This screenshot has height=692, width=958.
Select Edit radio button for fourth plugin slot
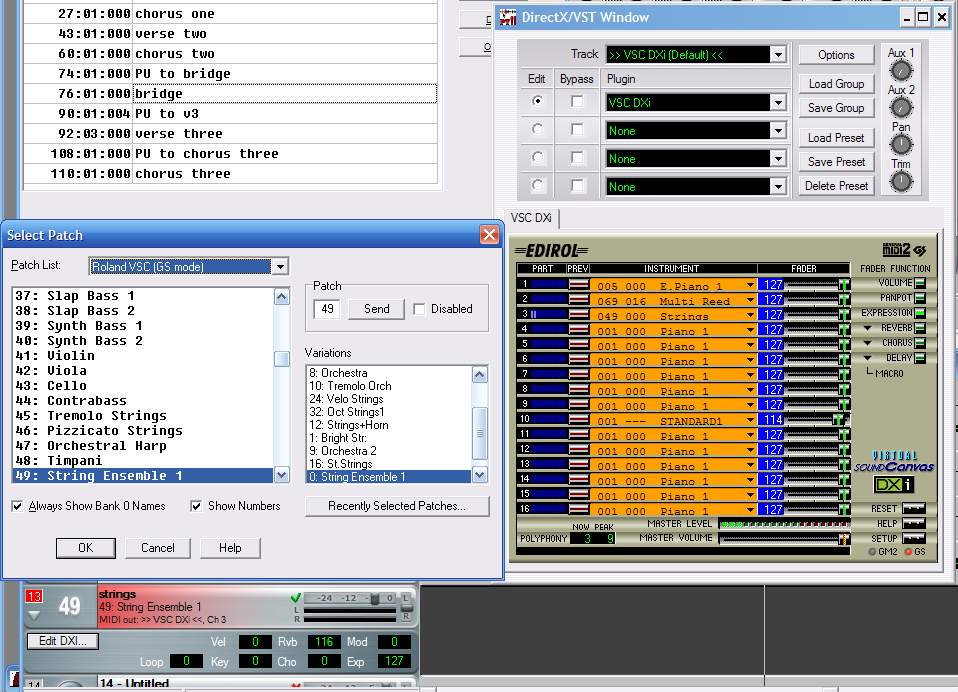(537, 185)
